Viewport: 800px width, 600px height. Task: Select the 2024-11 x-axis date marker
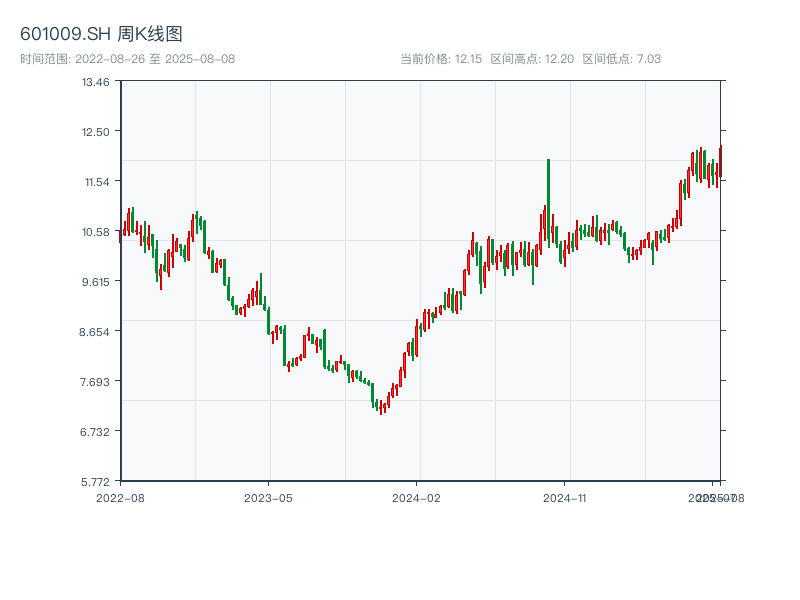(565, 497)
